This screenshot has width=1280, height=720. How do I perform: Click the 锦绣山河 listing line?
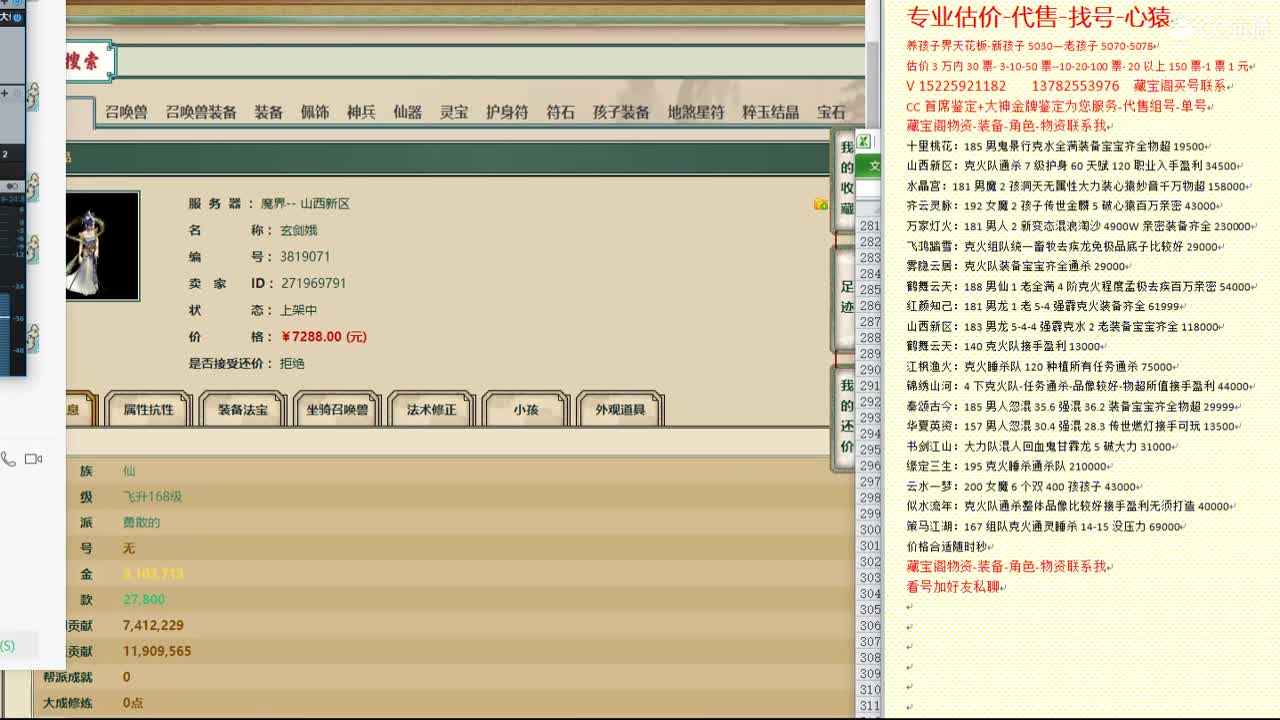1081,386
